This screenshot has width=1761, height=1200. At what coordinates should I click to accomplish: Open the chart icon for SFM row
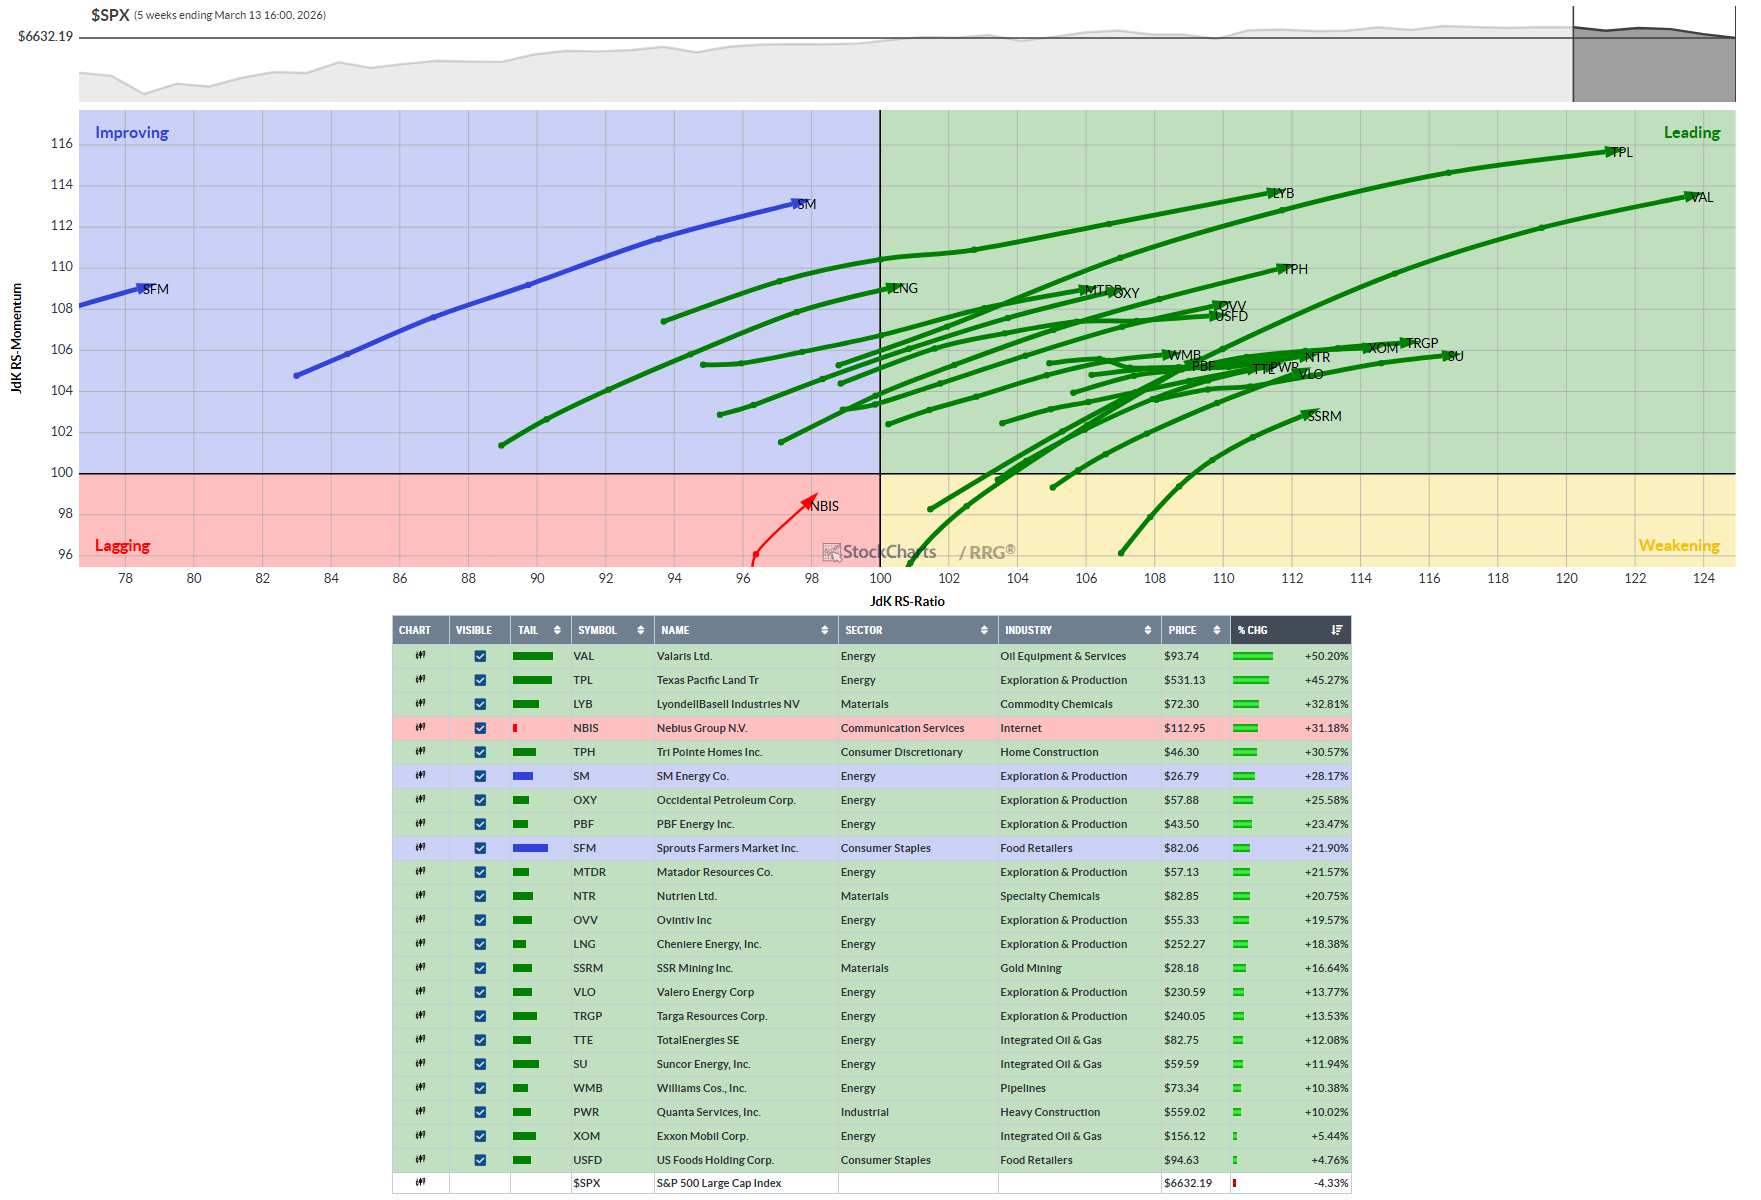click(x=421, y=848)
